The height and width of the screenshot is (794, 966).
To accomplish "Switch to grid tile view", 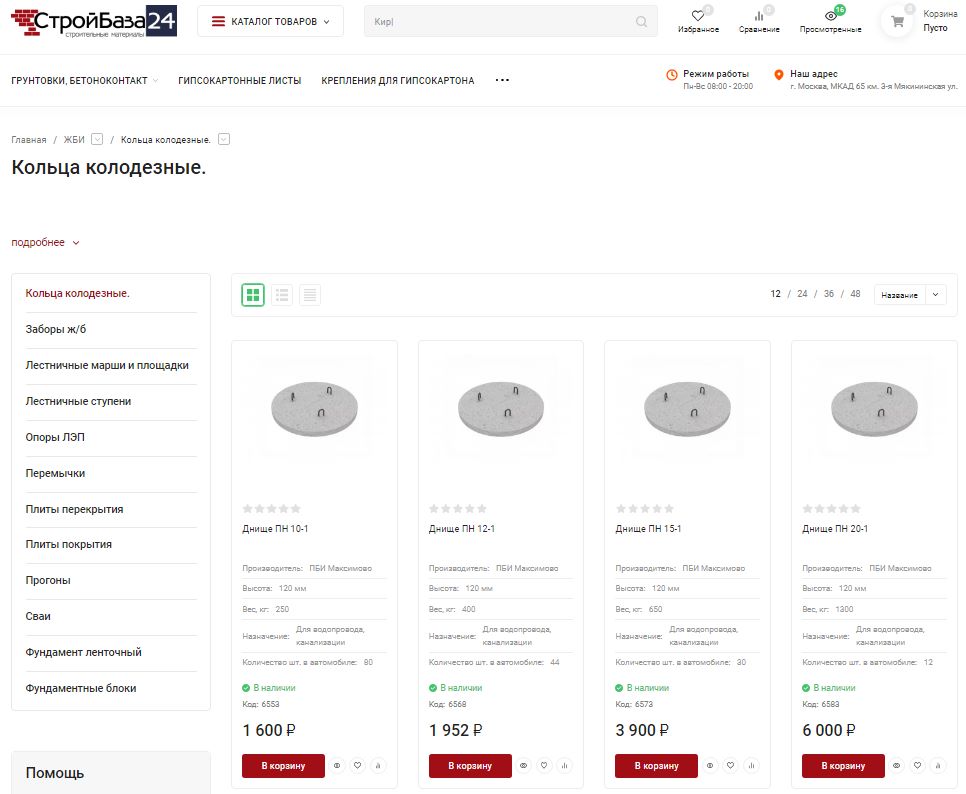I will pos(253,295).
